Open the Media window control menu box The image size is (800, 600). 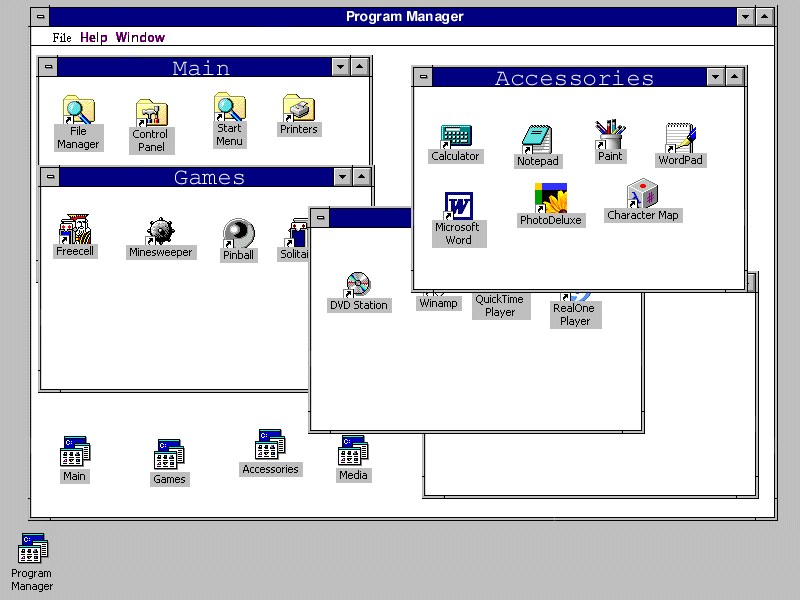tap(320, 218)
